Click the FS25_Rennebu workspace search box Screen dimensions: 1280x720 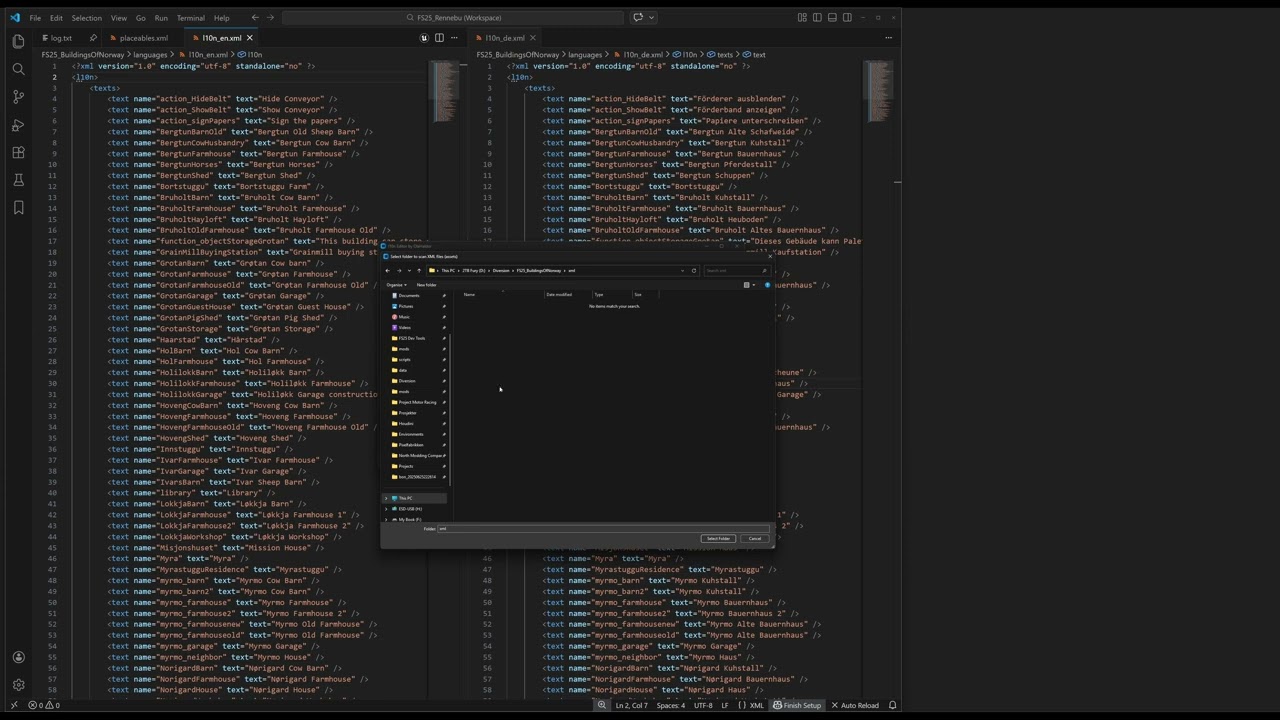point(452,17)
